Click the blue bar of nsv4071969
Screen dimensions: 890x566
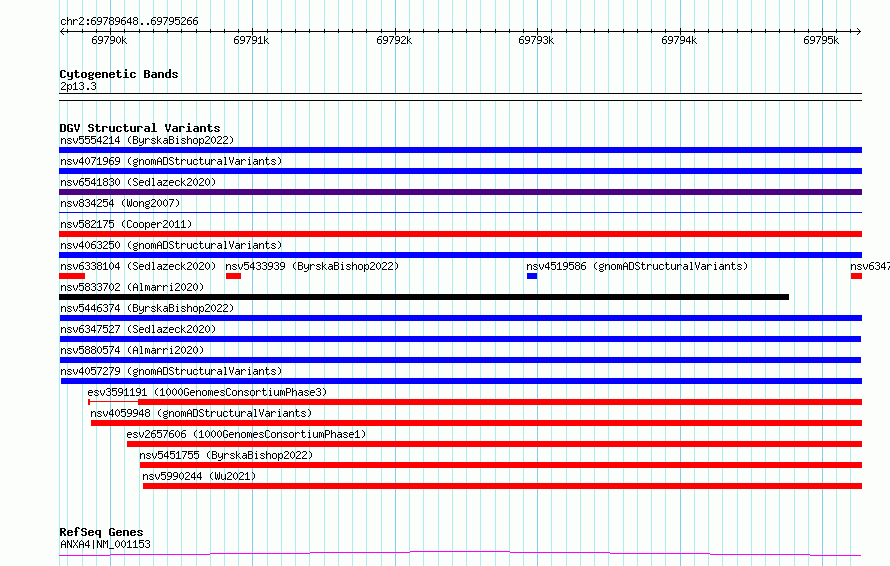[460, 171]
